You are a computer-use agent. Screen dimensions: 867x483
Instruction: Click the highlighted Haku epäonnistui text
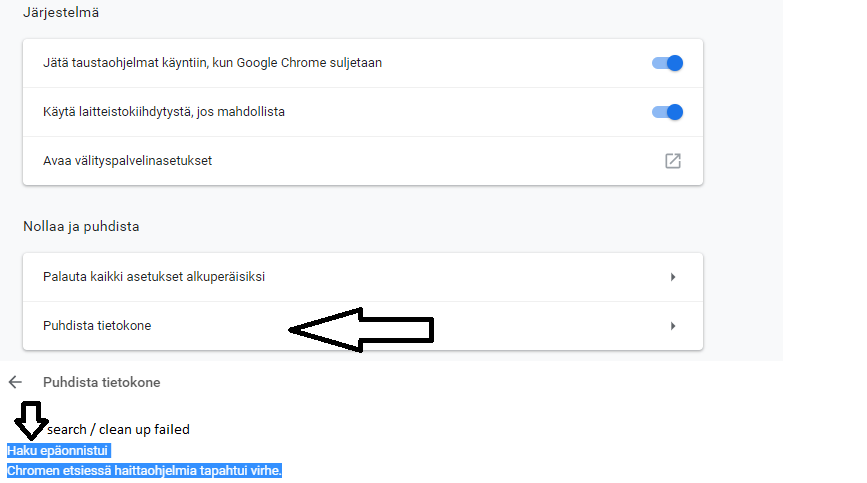(57, 451)
